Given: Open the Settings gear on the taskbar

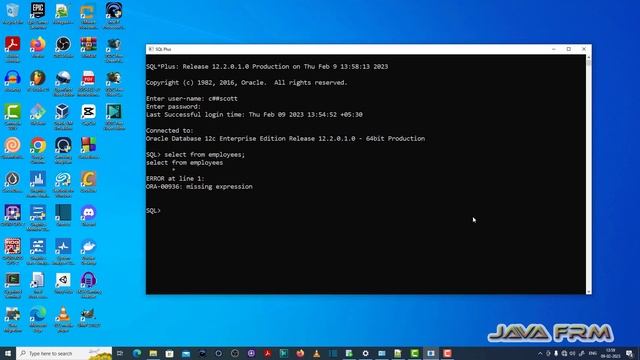Looking at the screenshot, I should (x=365, y=353).
